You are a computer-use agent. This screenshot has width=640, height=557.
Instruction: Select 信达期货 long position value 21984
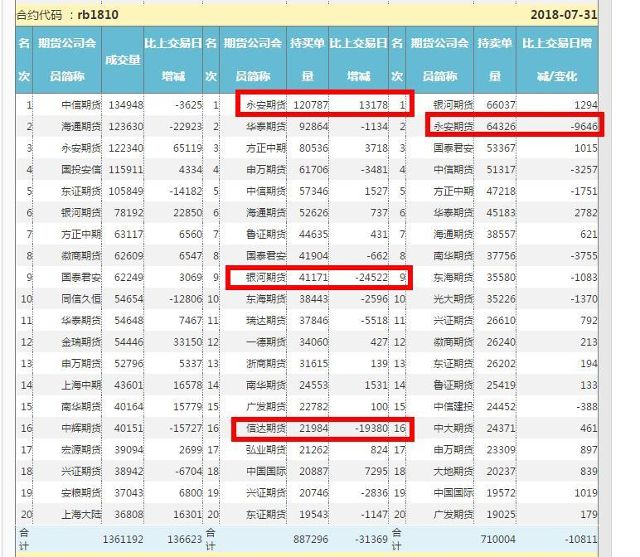pos(313,428)
